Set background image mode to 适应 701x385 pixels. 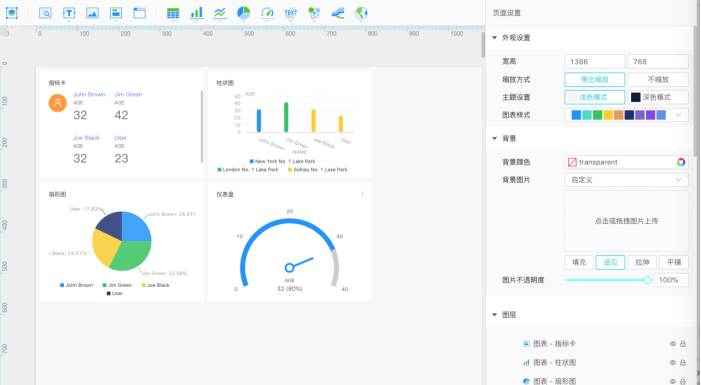tap(610, 262)
